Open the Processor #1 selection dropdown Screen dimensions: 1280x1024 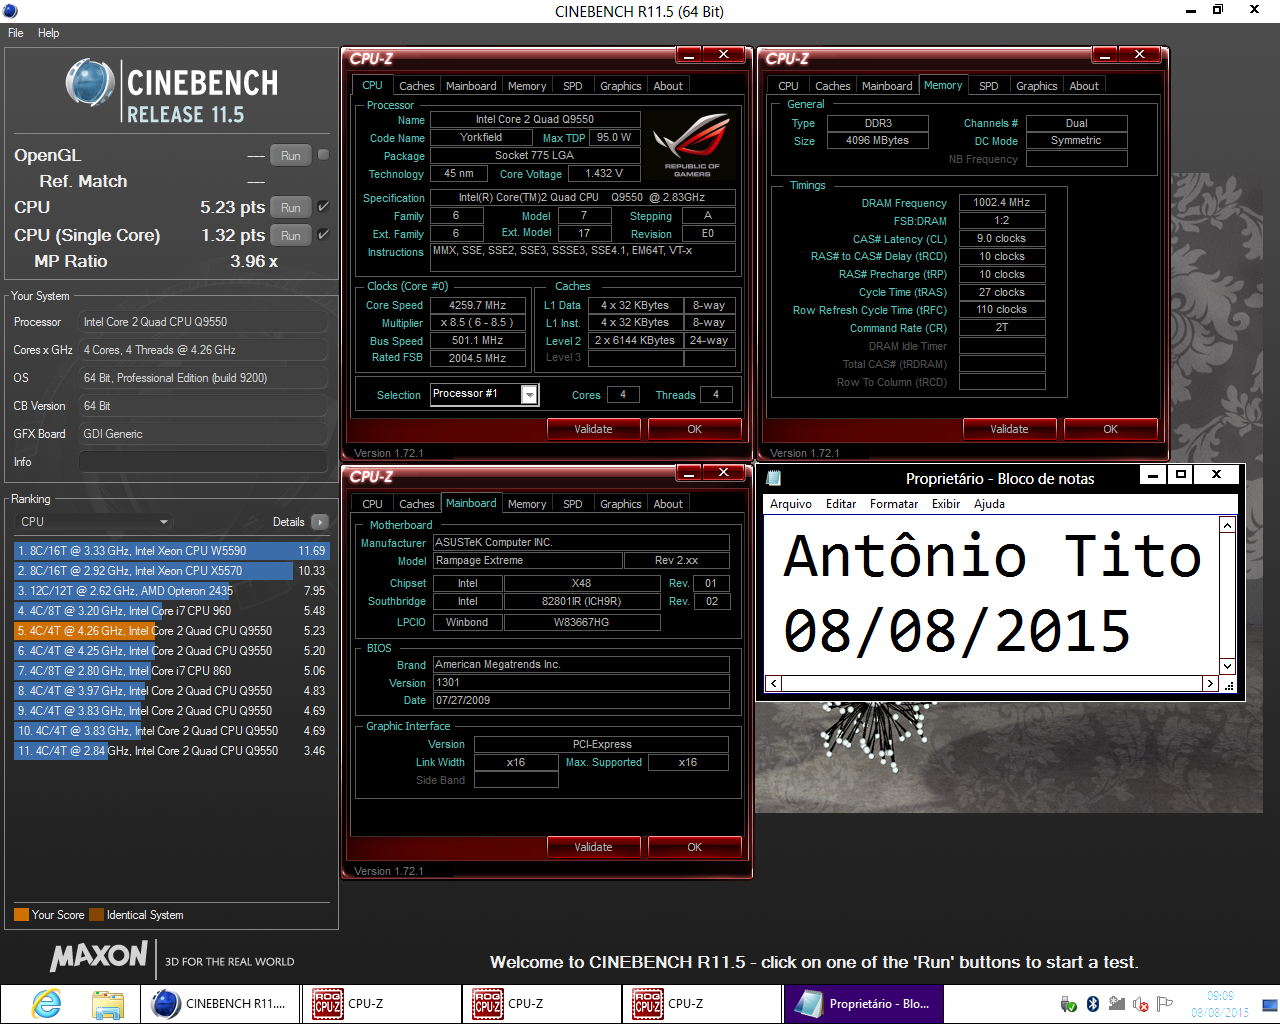click(x=485, y=394)
